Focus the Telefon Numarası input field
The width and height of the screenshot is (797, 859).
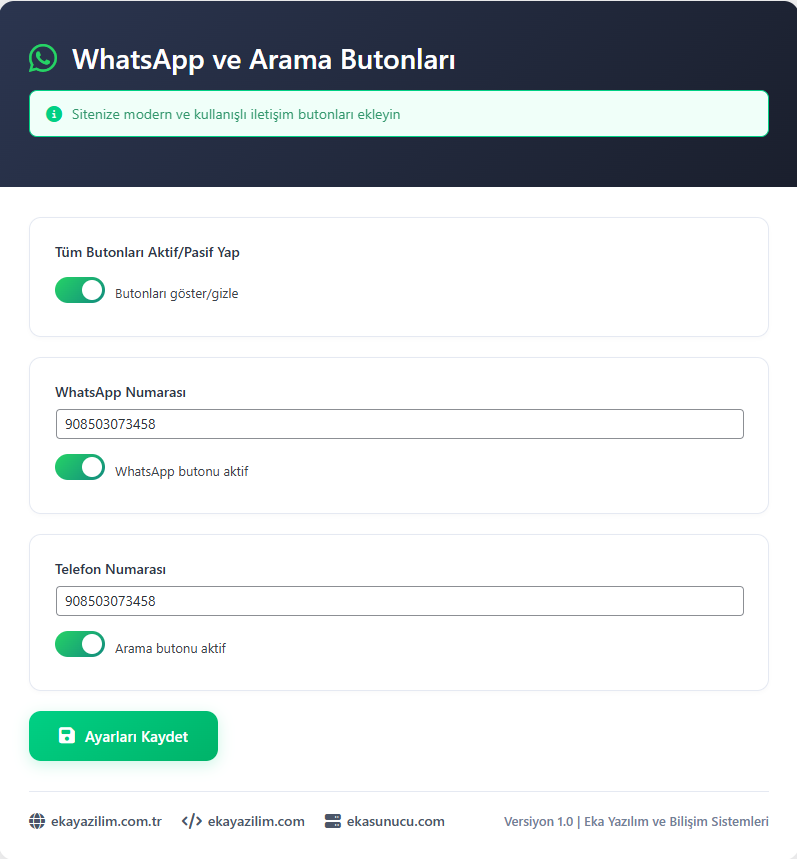click(399, 601)
